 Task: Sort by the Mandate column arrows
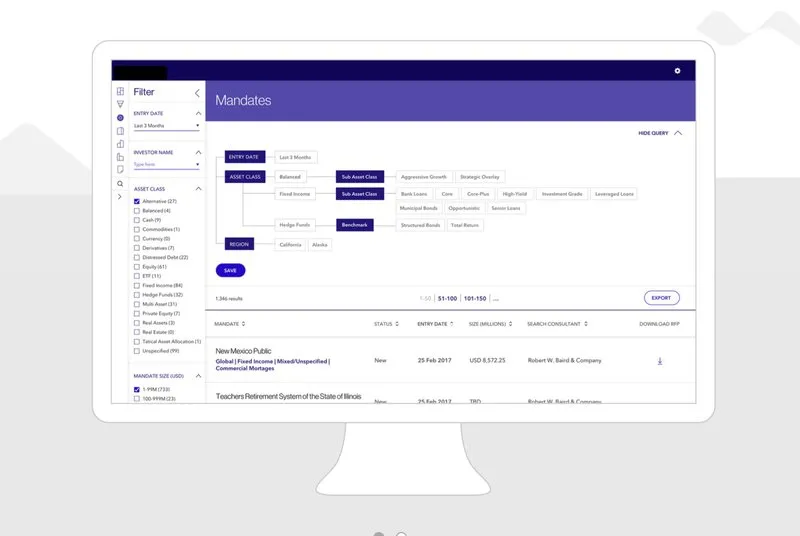point(243,324)
